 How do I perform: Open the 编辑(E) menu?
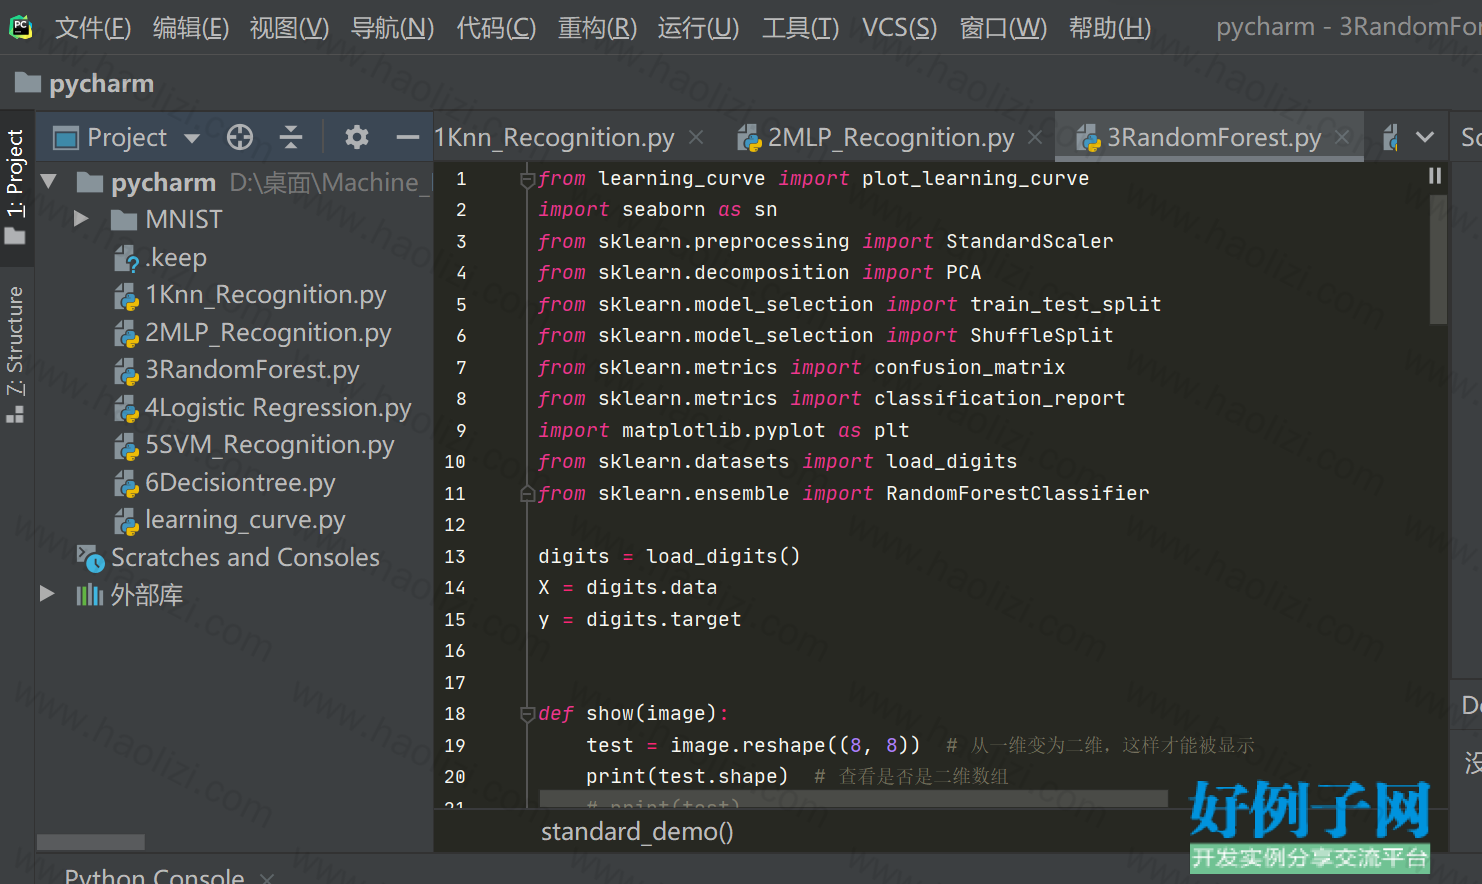[x=191, y=27]
